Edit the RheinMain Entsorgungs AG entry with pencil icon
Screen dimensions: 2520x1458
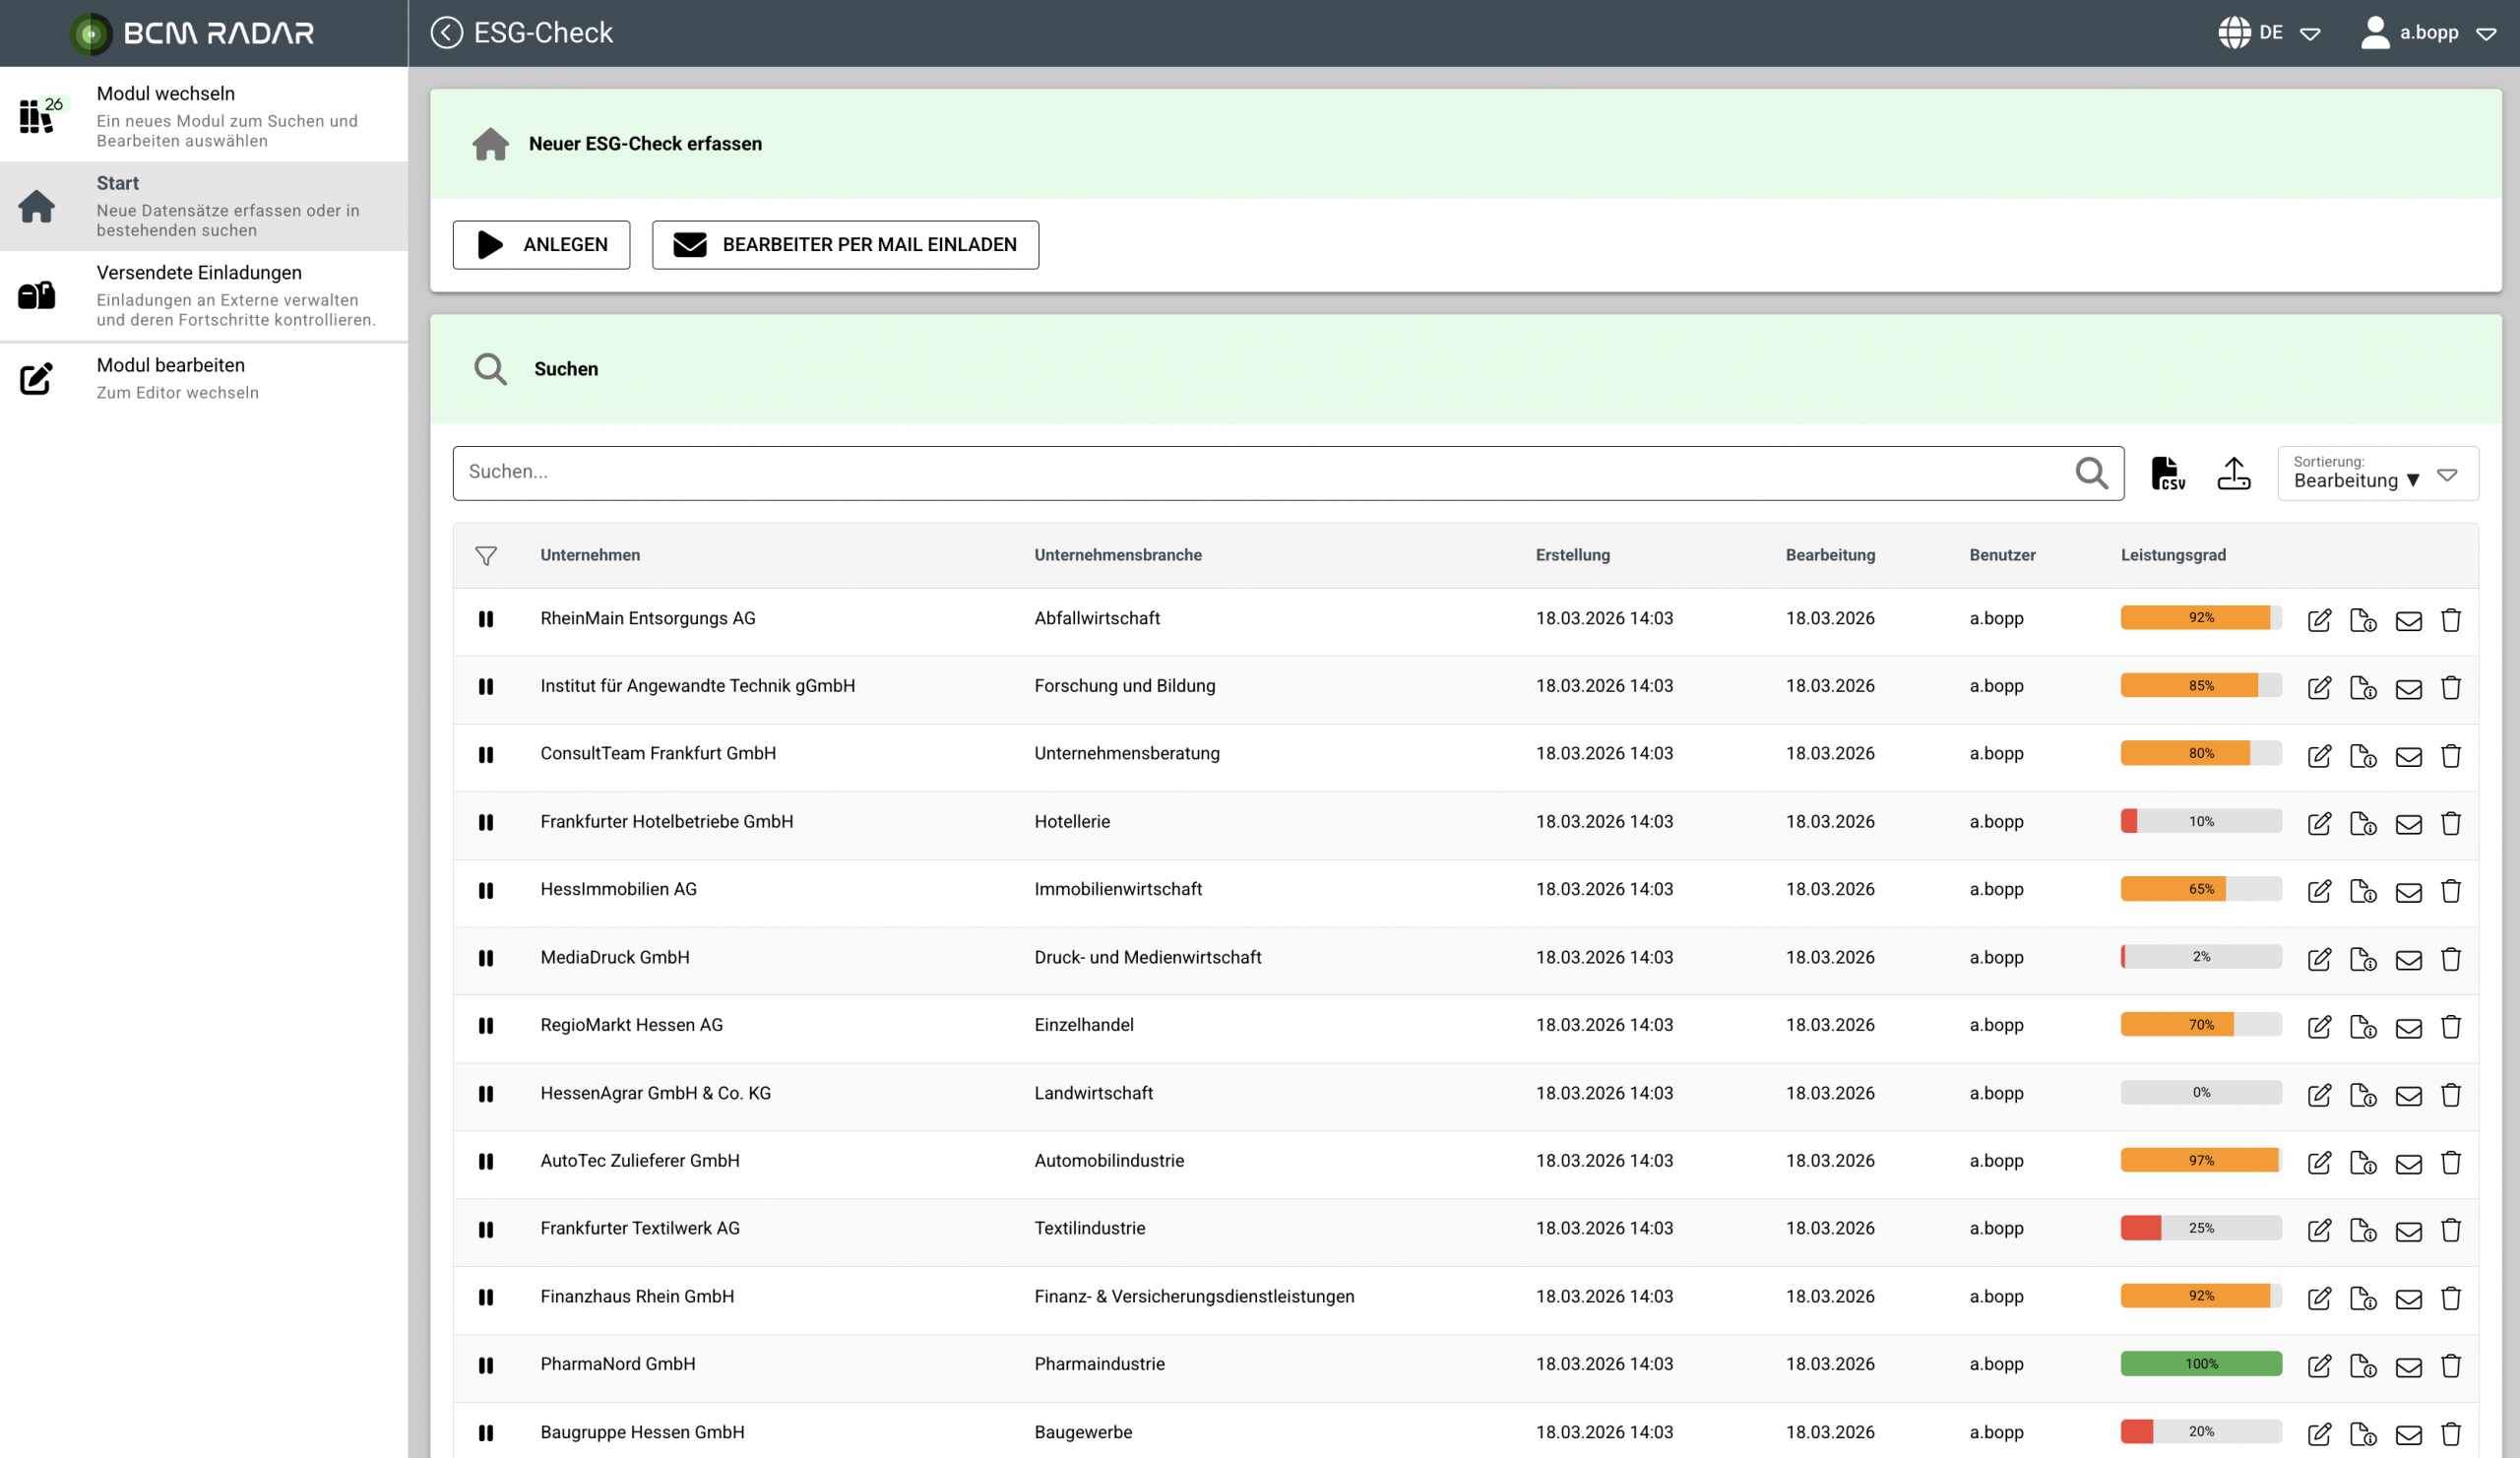[2321, 620]
